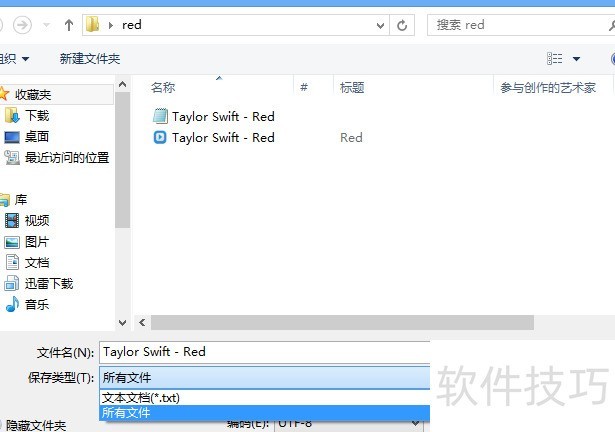615x432 pixels.
Task: Sort files by 名称 column header
Action: tap(163, 88)
